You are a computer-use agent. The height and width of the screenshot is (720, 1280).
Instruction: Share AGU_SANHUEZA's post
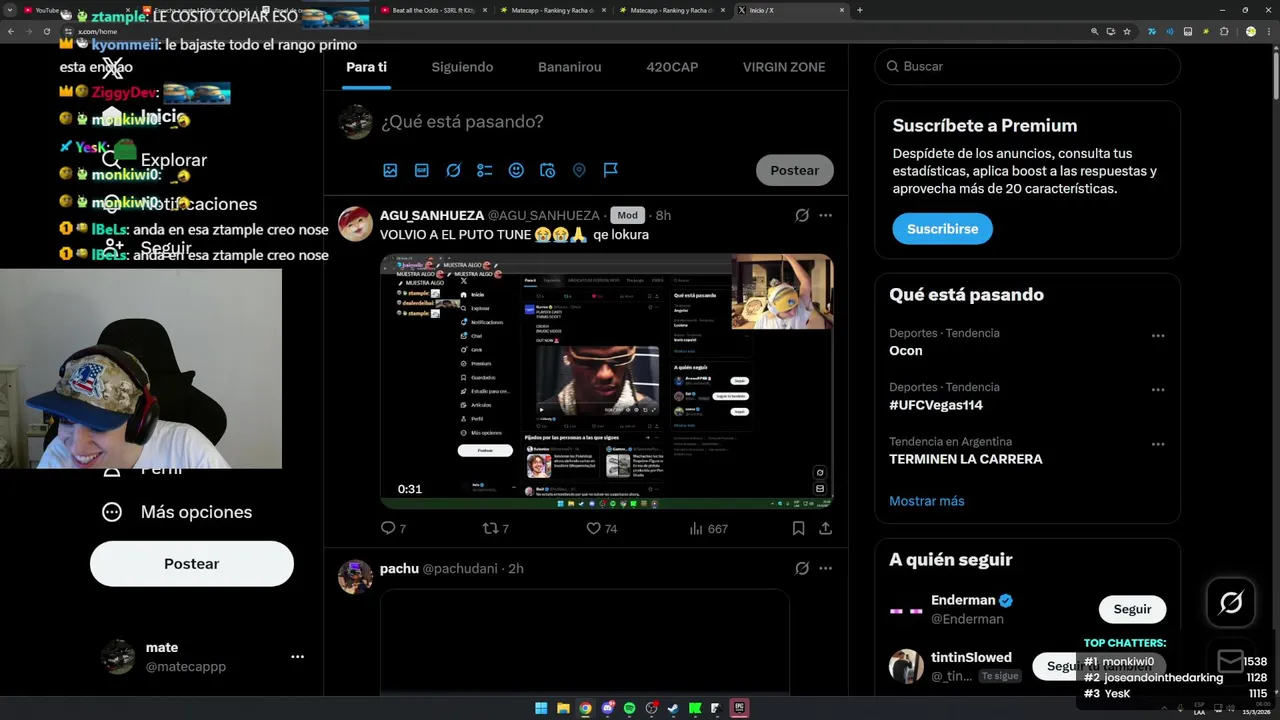click(x=825, y=528)
